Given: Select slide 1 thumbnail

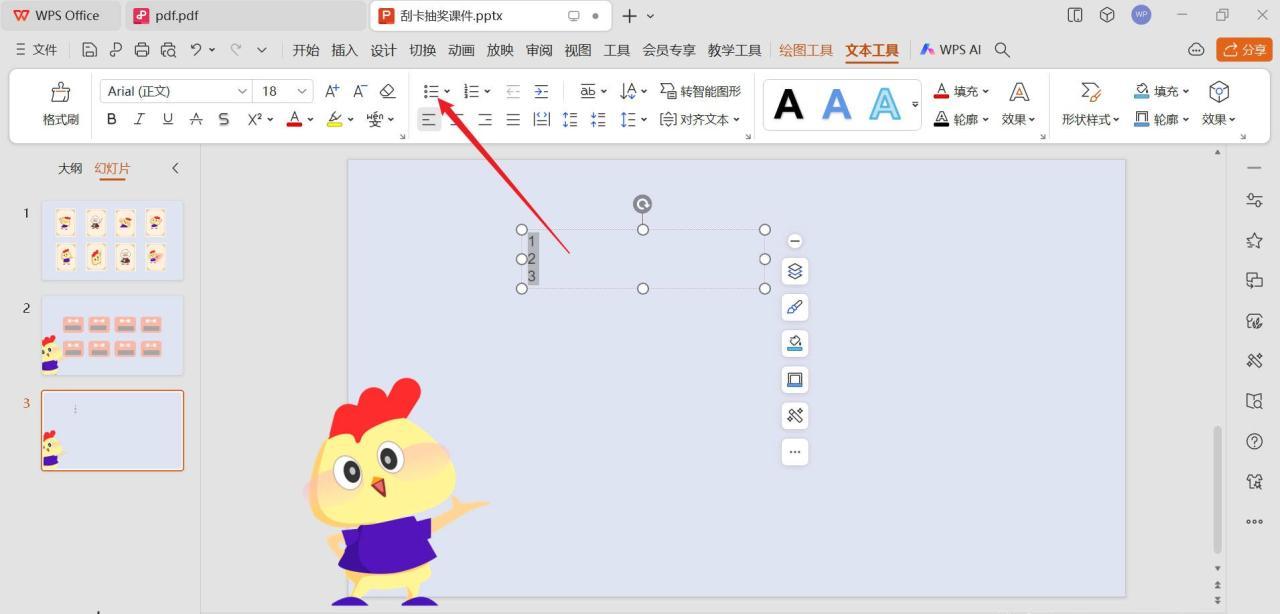Looking at the screenshot, I should coord(112,240).
